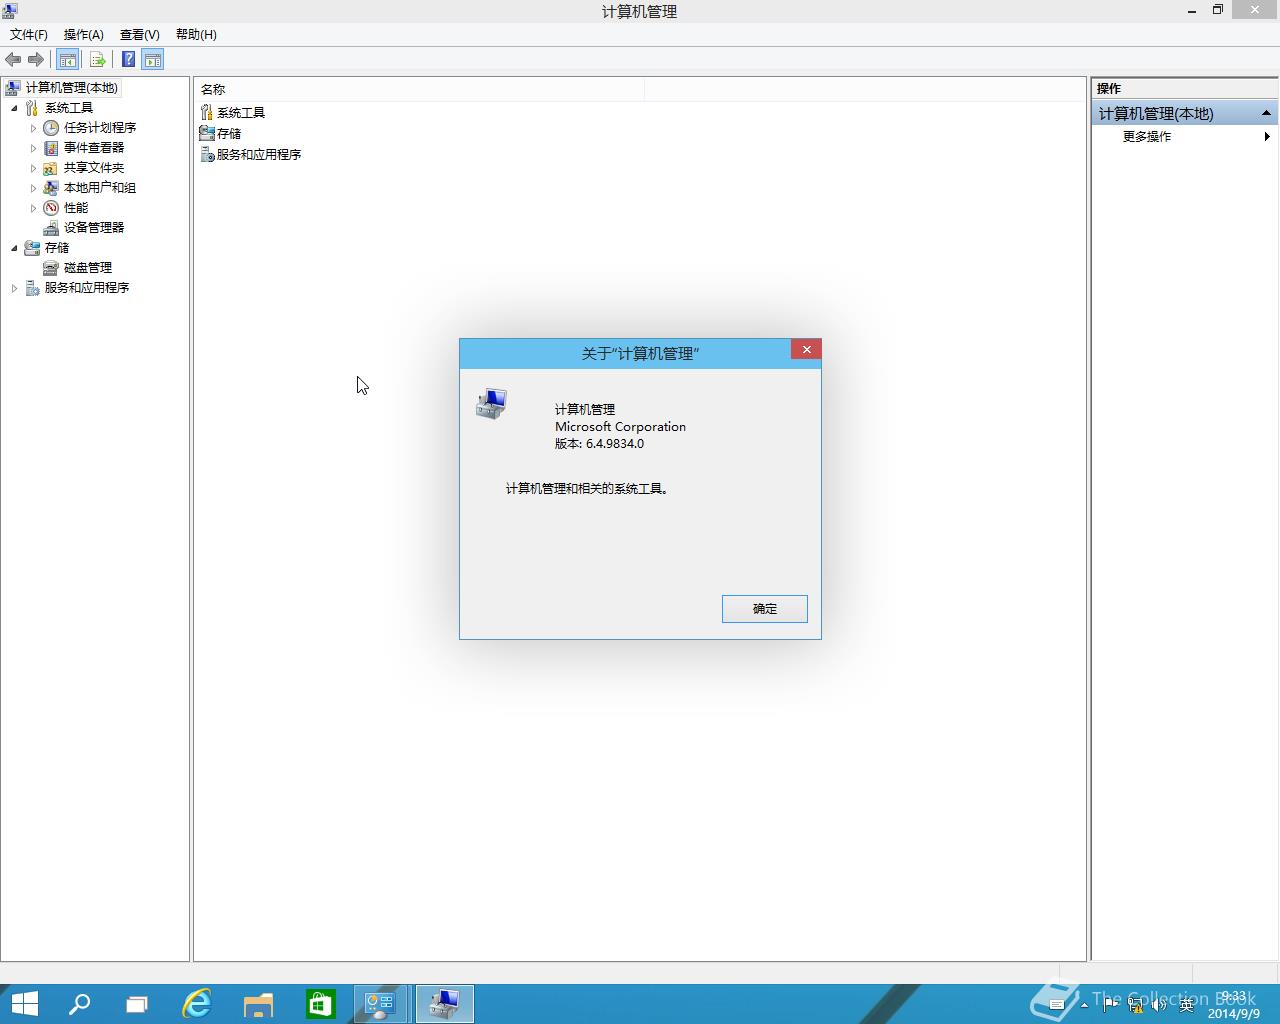Expand the 任务计划程序 tree node arrow
1280x1024 pixels.
pyautogui.click(x=33, y=128)
